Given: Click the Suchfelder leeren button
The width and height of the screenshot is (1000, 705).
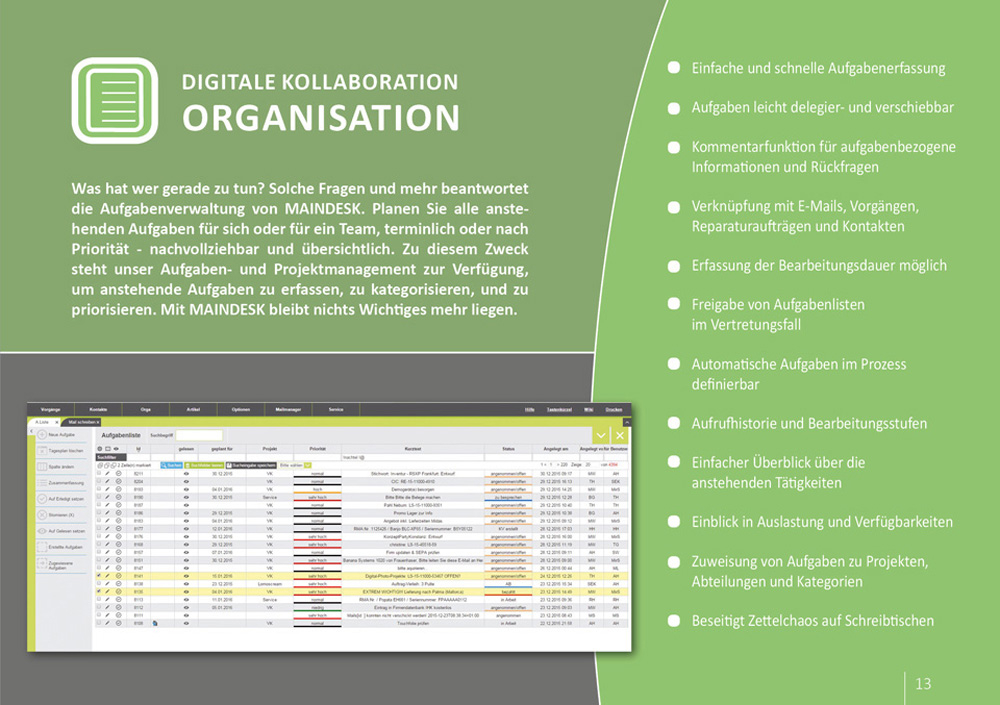Looking at the screenshot, I should pos(204,466).
